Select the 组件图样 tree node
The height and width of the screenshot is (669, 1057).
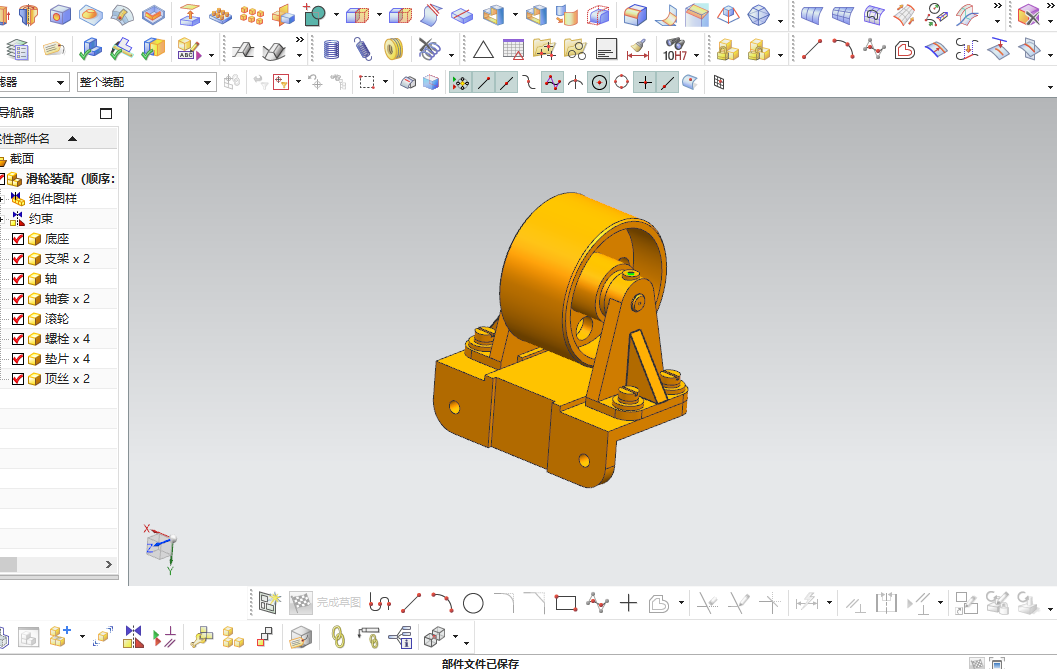(x=53, y=199)
